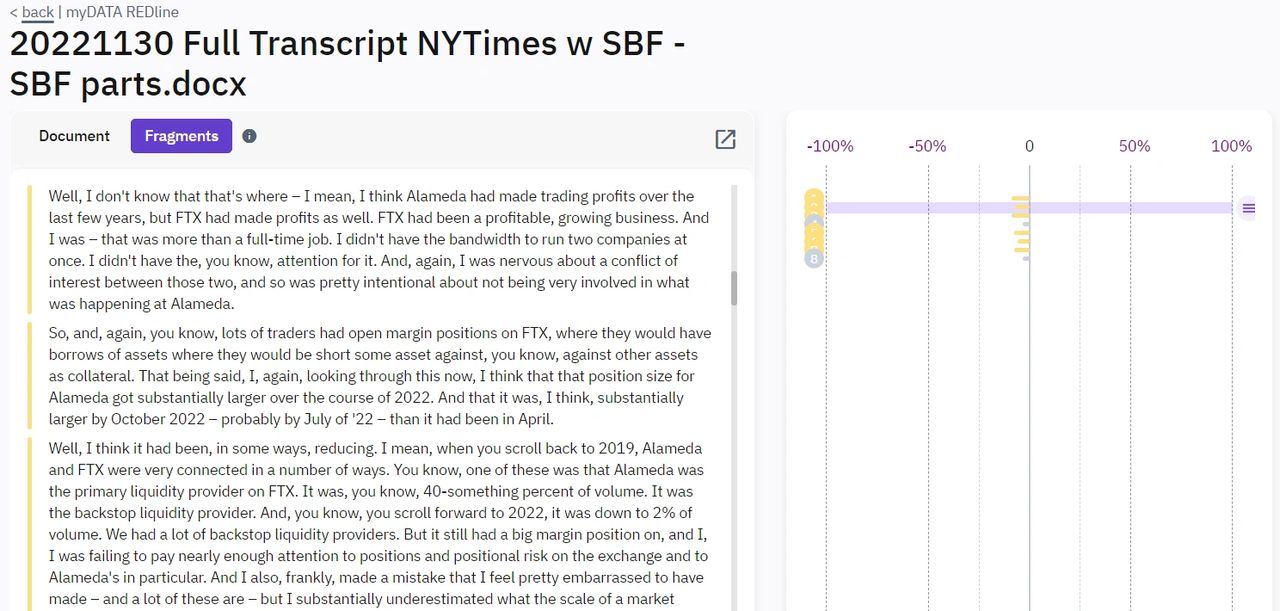Switch to the Document tab

point(74,136)
